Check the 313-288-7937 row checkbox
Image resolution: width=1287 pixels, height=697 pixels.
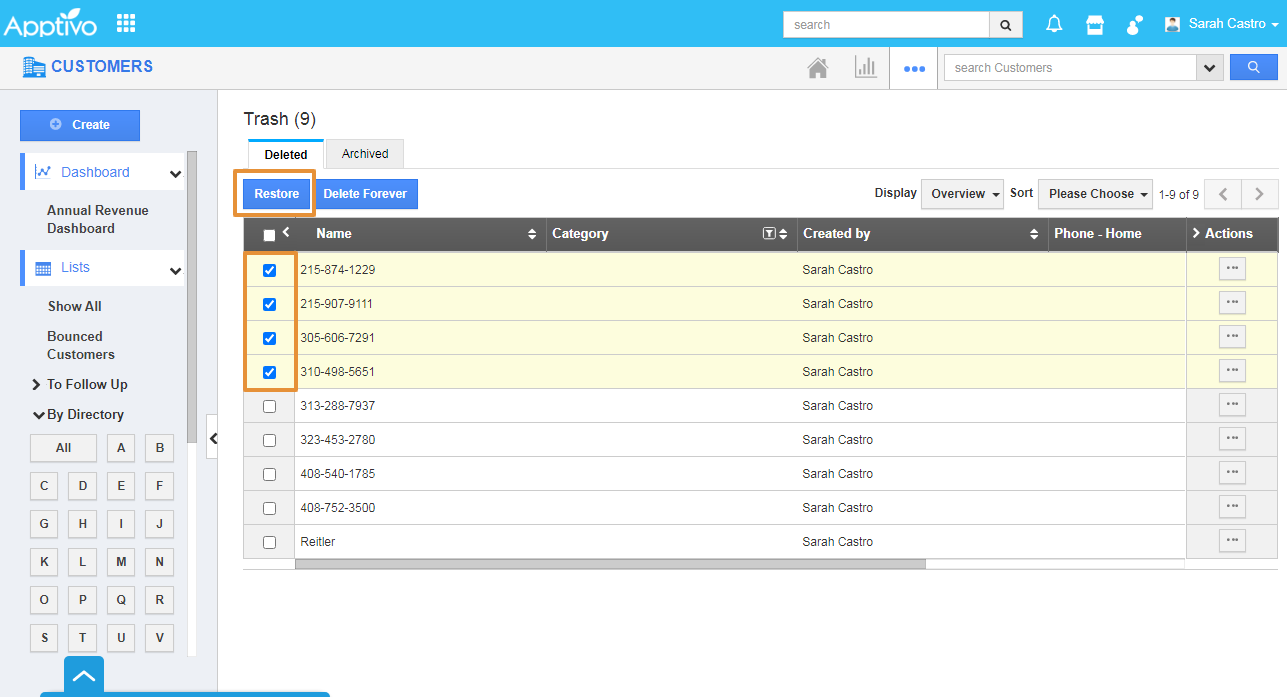tap(269, 406)
